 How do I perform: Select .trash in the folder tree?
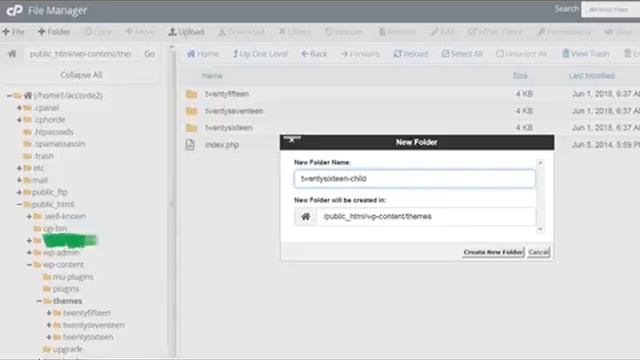click(44, 156)
